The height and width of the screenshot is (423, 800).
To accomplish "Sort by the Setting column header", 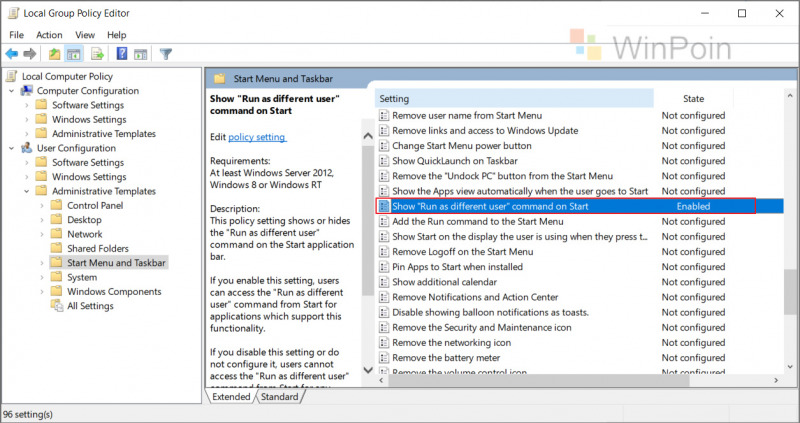I will [514, 98].
